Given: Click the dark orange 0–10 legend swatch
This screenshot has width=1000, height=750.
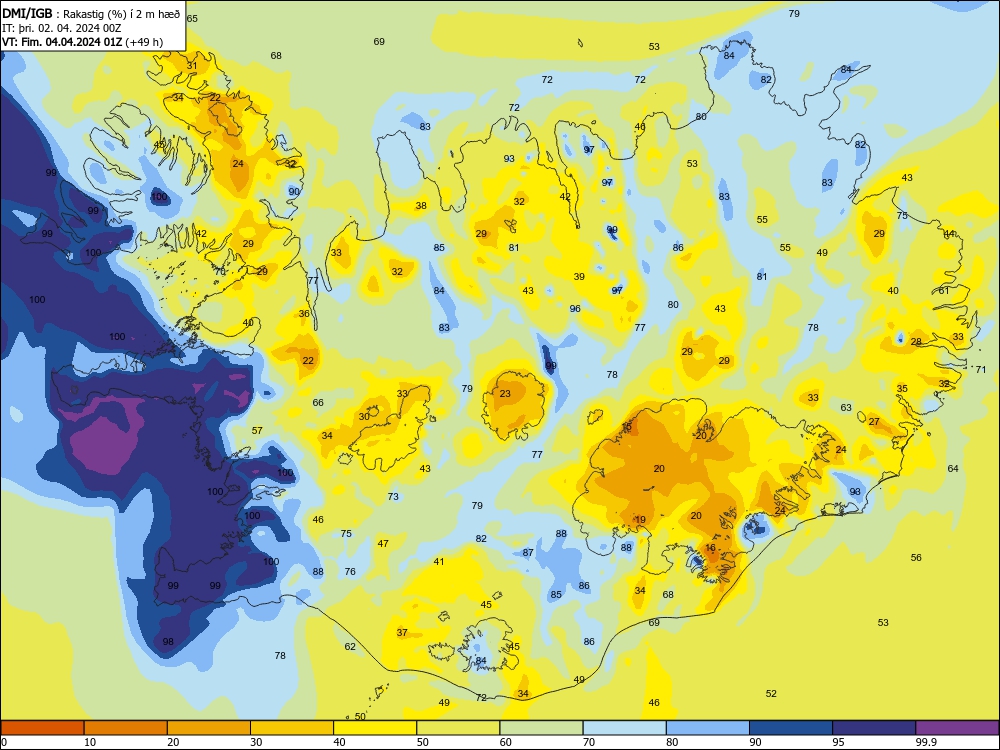Looking at the screenshot, I should (43, 728).
